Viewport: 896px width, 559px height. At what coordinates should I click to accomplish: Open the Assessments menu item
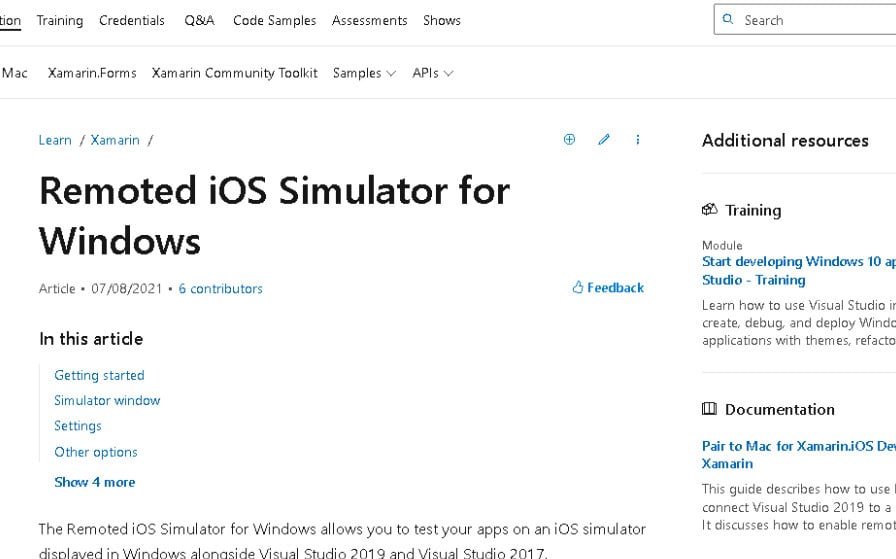pyautogui.click(x=370, y=21)
